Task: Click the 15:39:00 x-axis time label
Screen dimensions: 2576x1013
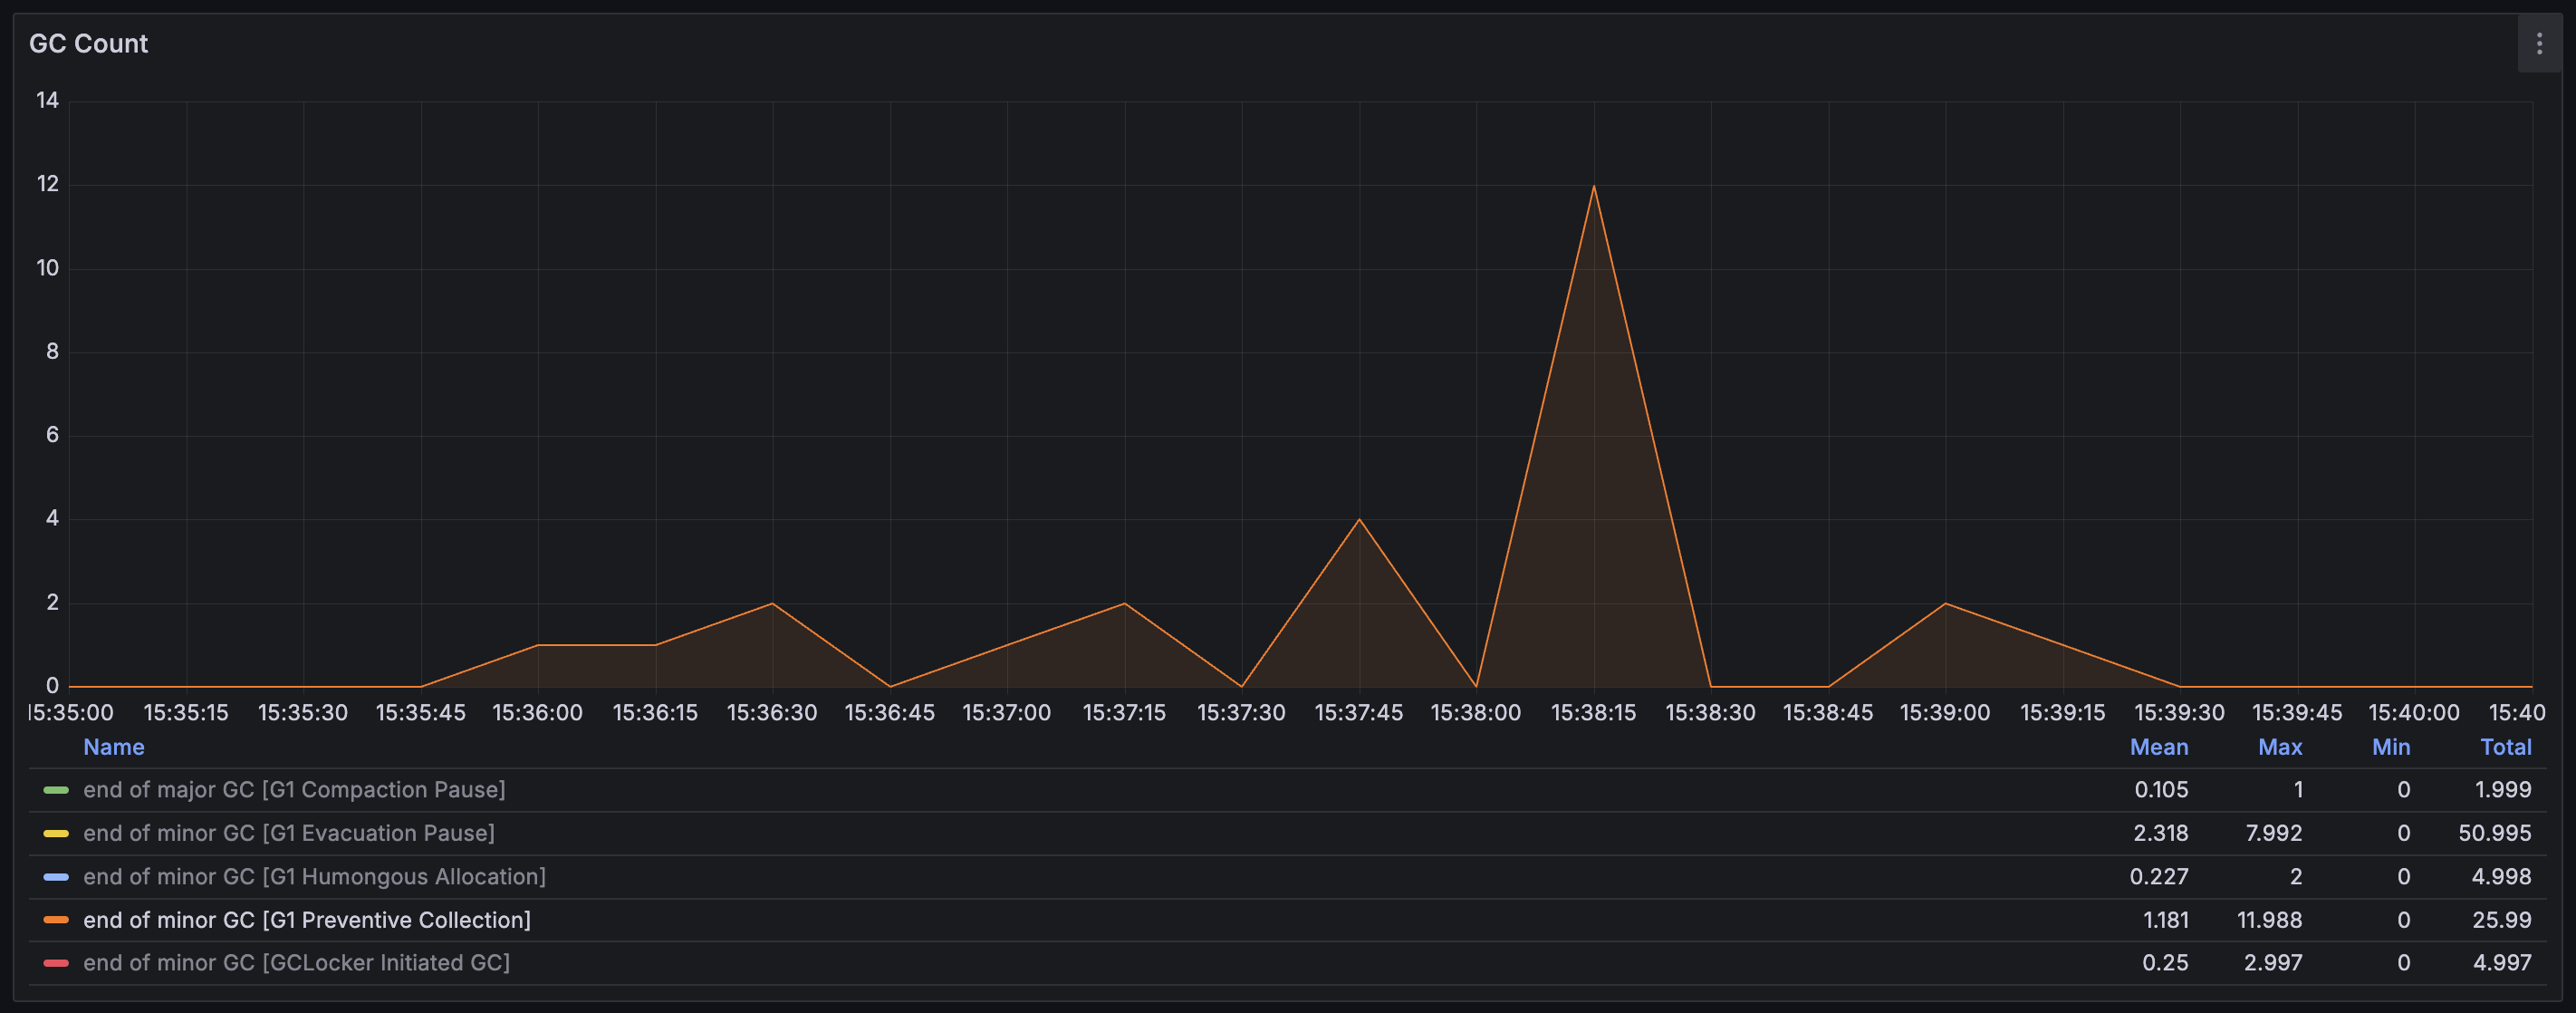Action: (1945, 713)
